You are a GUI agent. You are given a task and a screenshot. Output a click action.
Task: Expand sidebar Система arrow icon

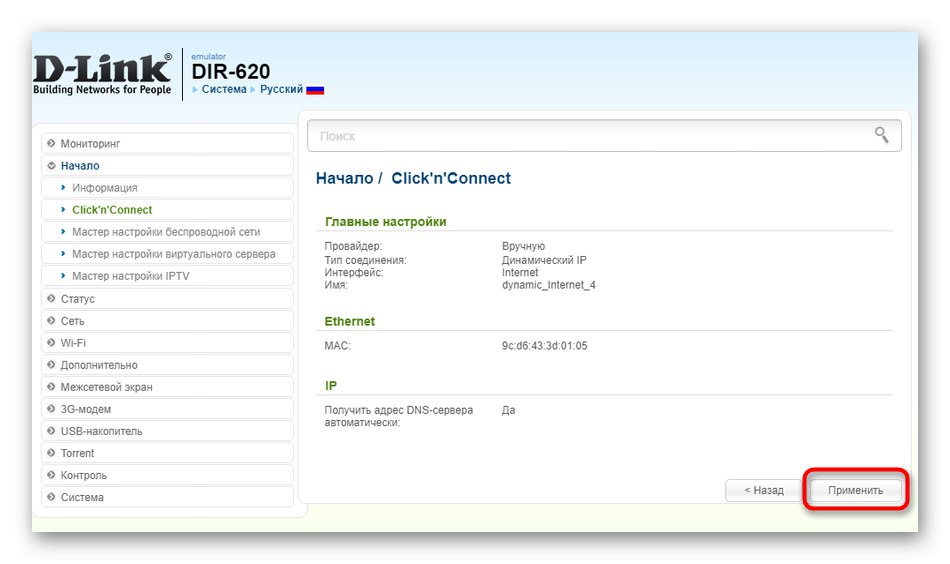pos(51,497)
